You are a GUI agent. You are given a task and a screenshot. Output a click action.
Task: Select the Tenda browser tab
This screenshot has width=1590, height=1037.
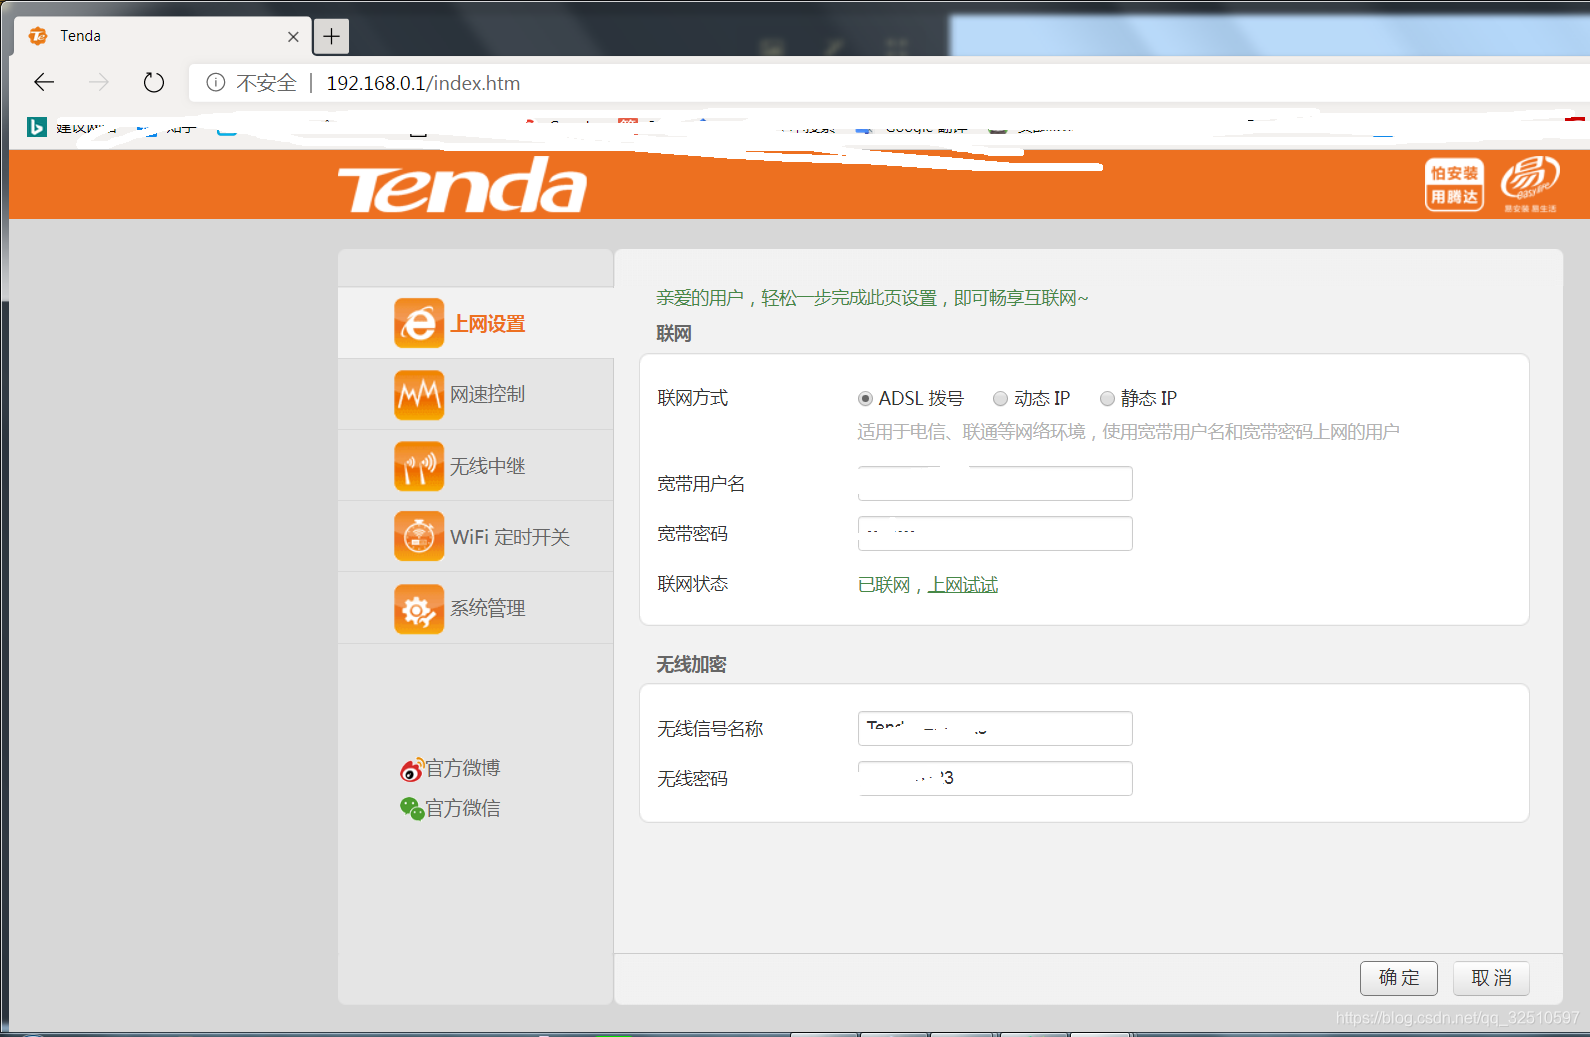click(x=163, y=36)
